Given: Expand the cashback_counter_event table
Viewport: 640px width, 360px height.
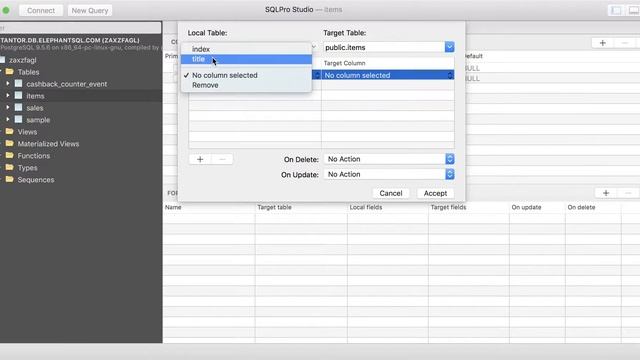Looking at the screenshot, I should coord(7,84).
